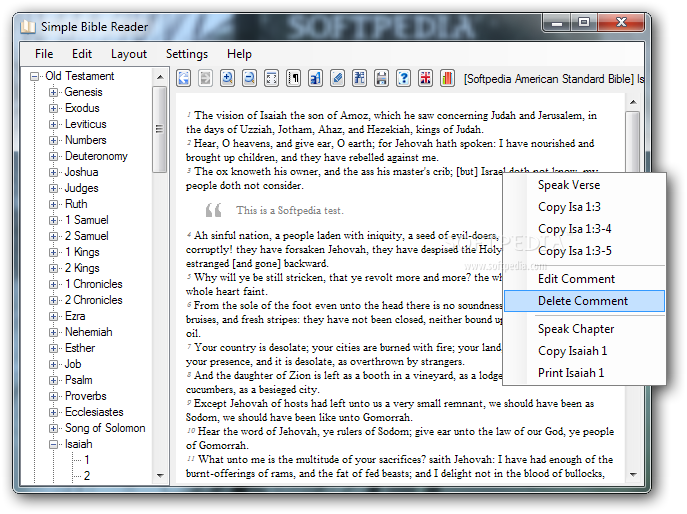Expand the Deuteronomy book node

pyautogui.click(x=53, y=156)
